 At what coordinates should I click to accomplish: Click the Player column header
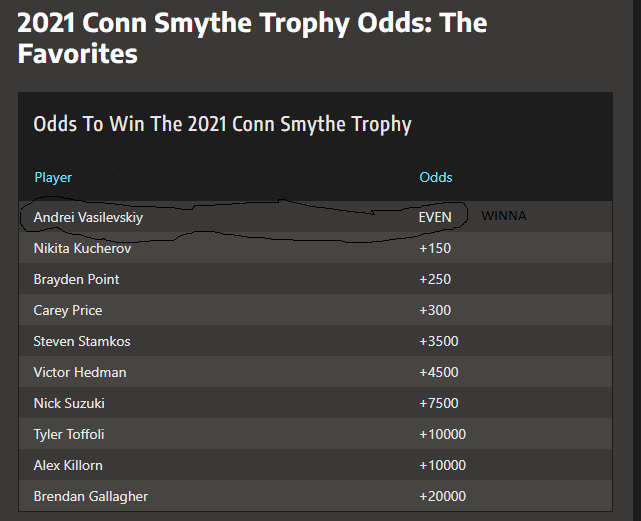coord(53,177)
